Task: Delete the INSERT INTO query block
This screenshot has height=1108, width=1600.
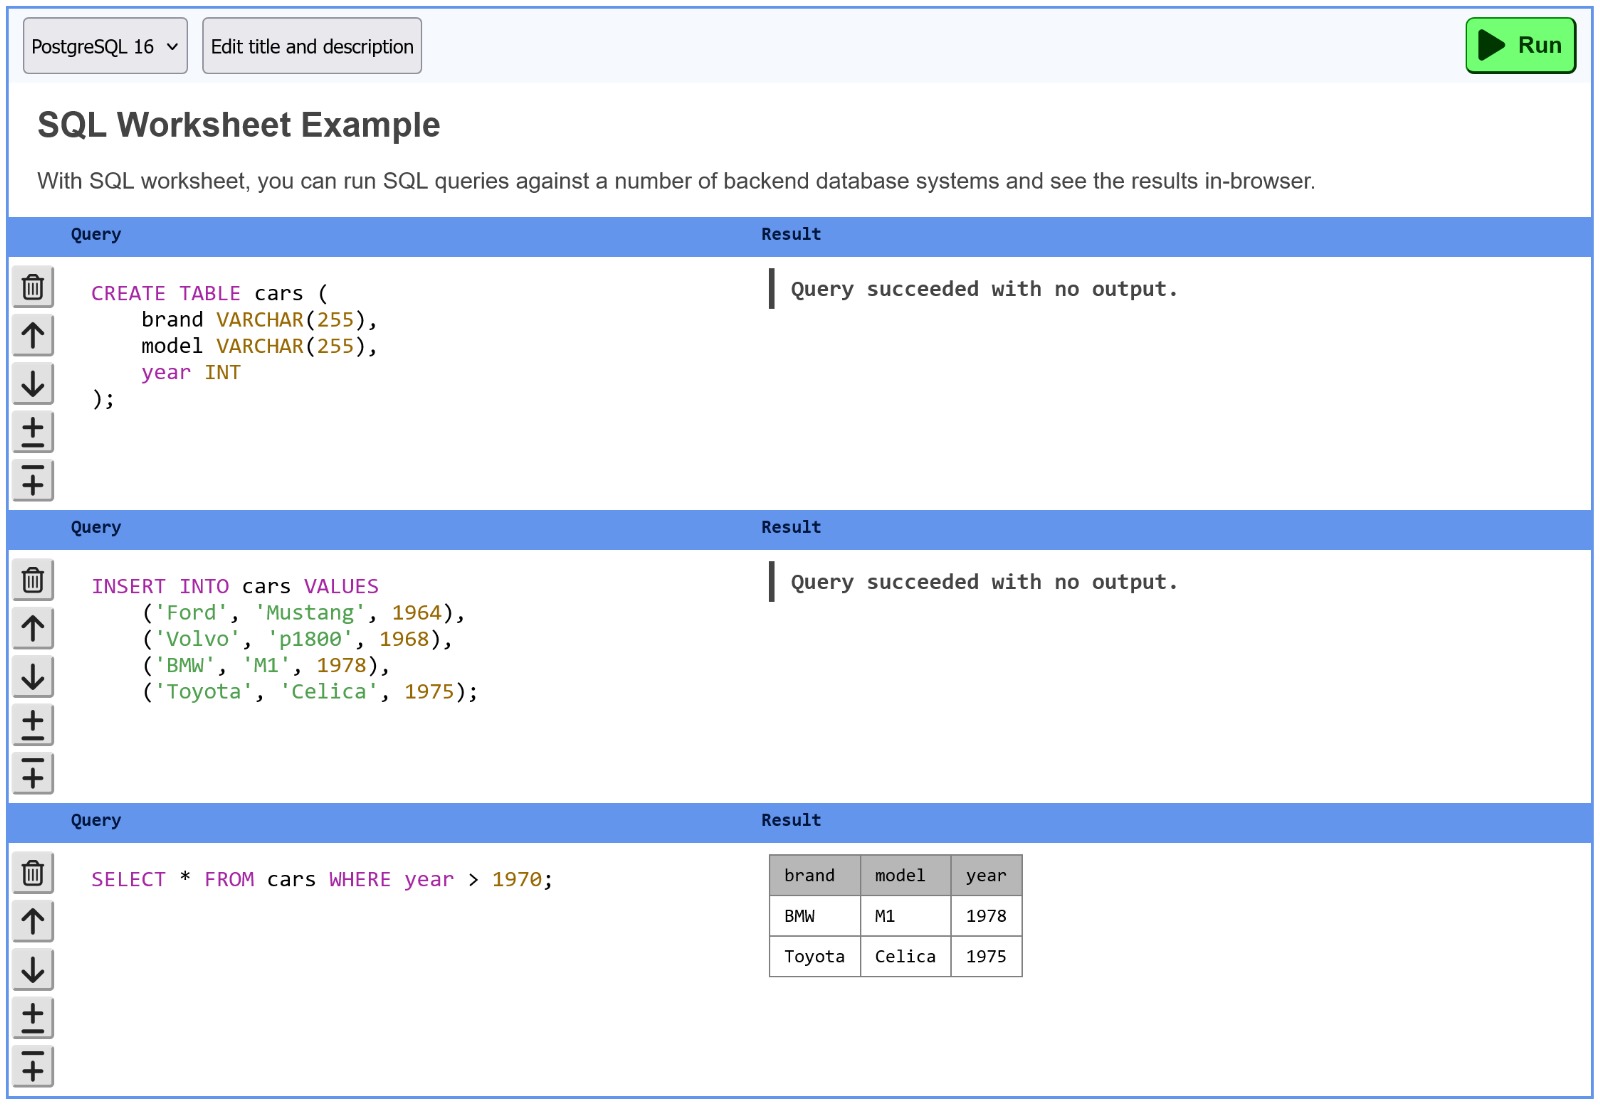Action: (33, 580)
